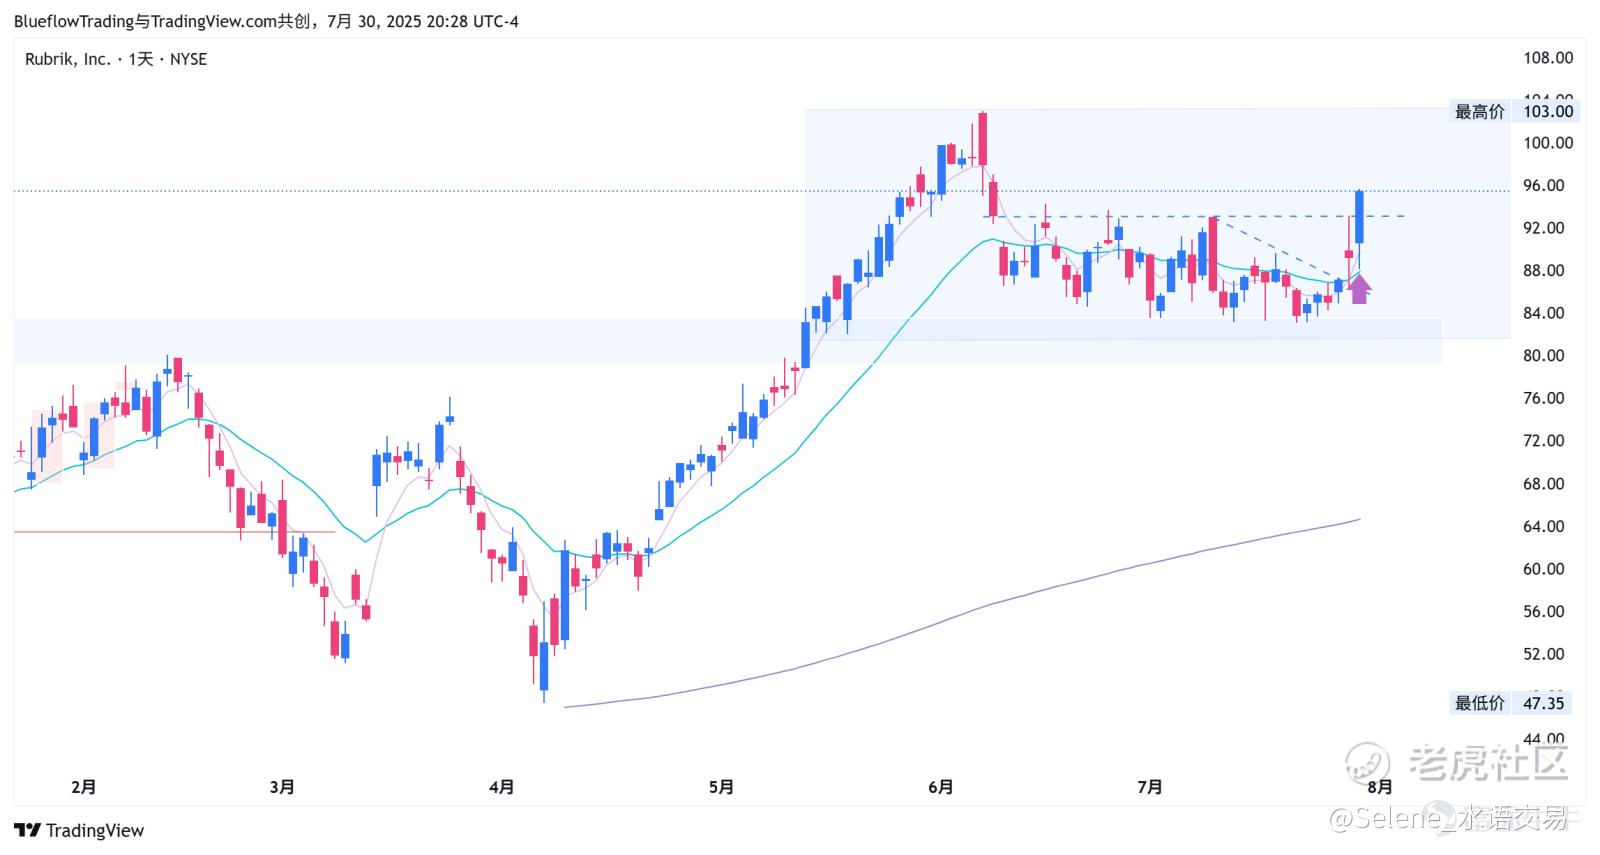Click the 5月 time axis label

tap(721, 787)
